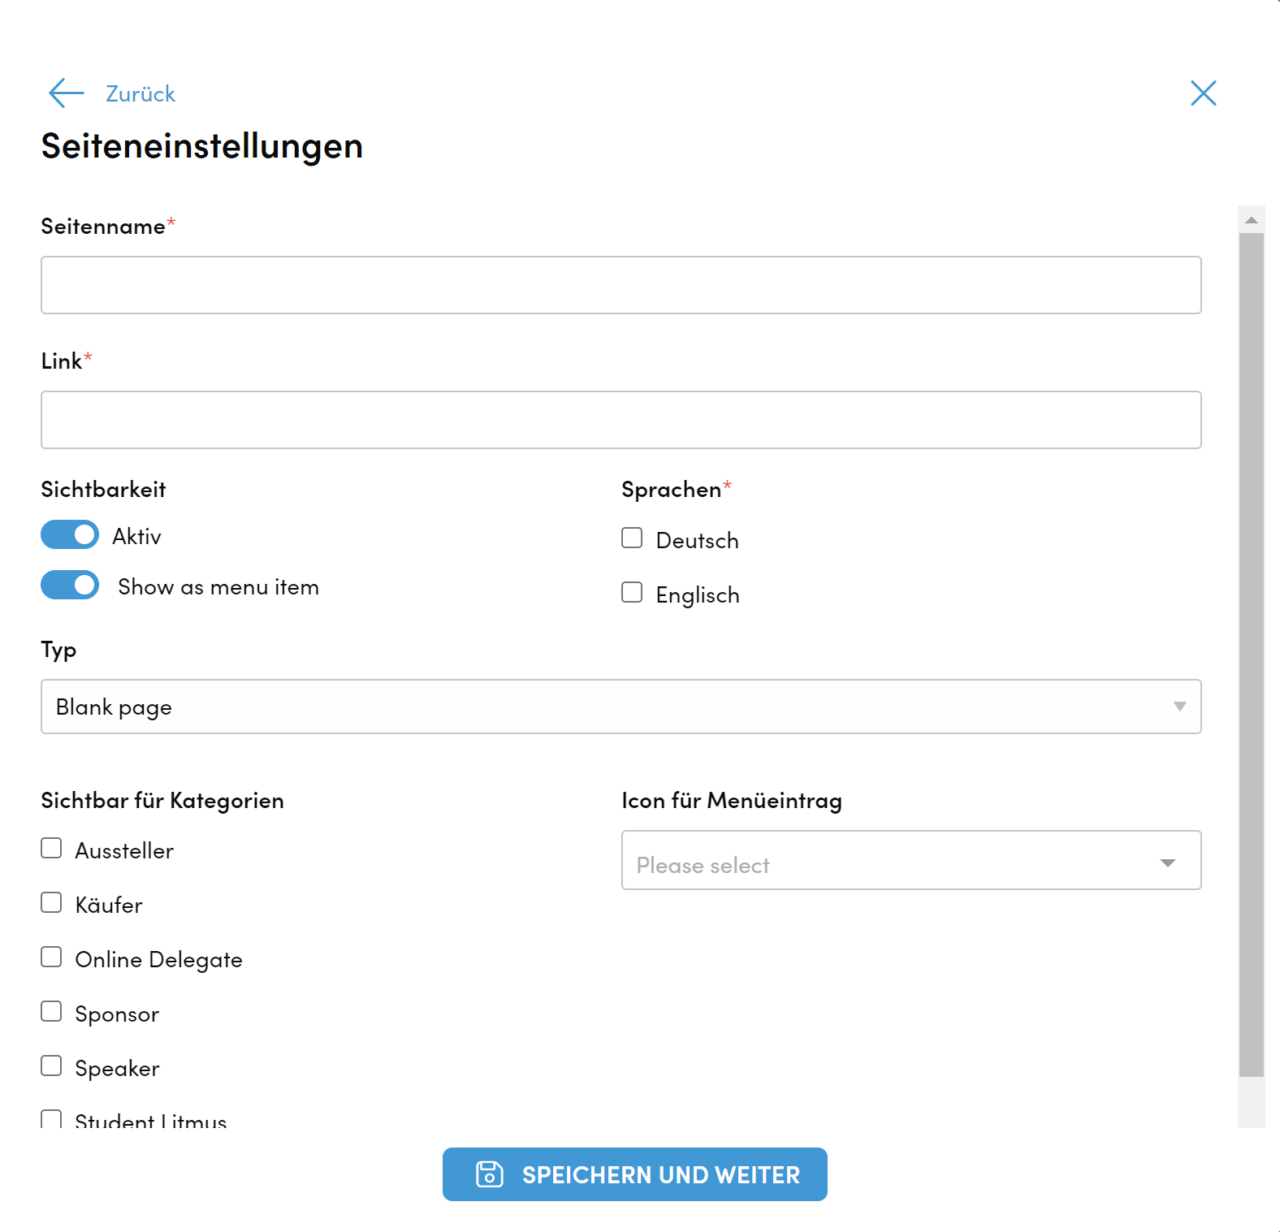This screenshot has height=1232, width=1280.
Task: Check the Online Delegate checkbox
Action: pos(51,957)
